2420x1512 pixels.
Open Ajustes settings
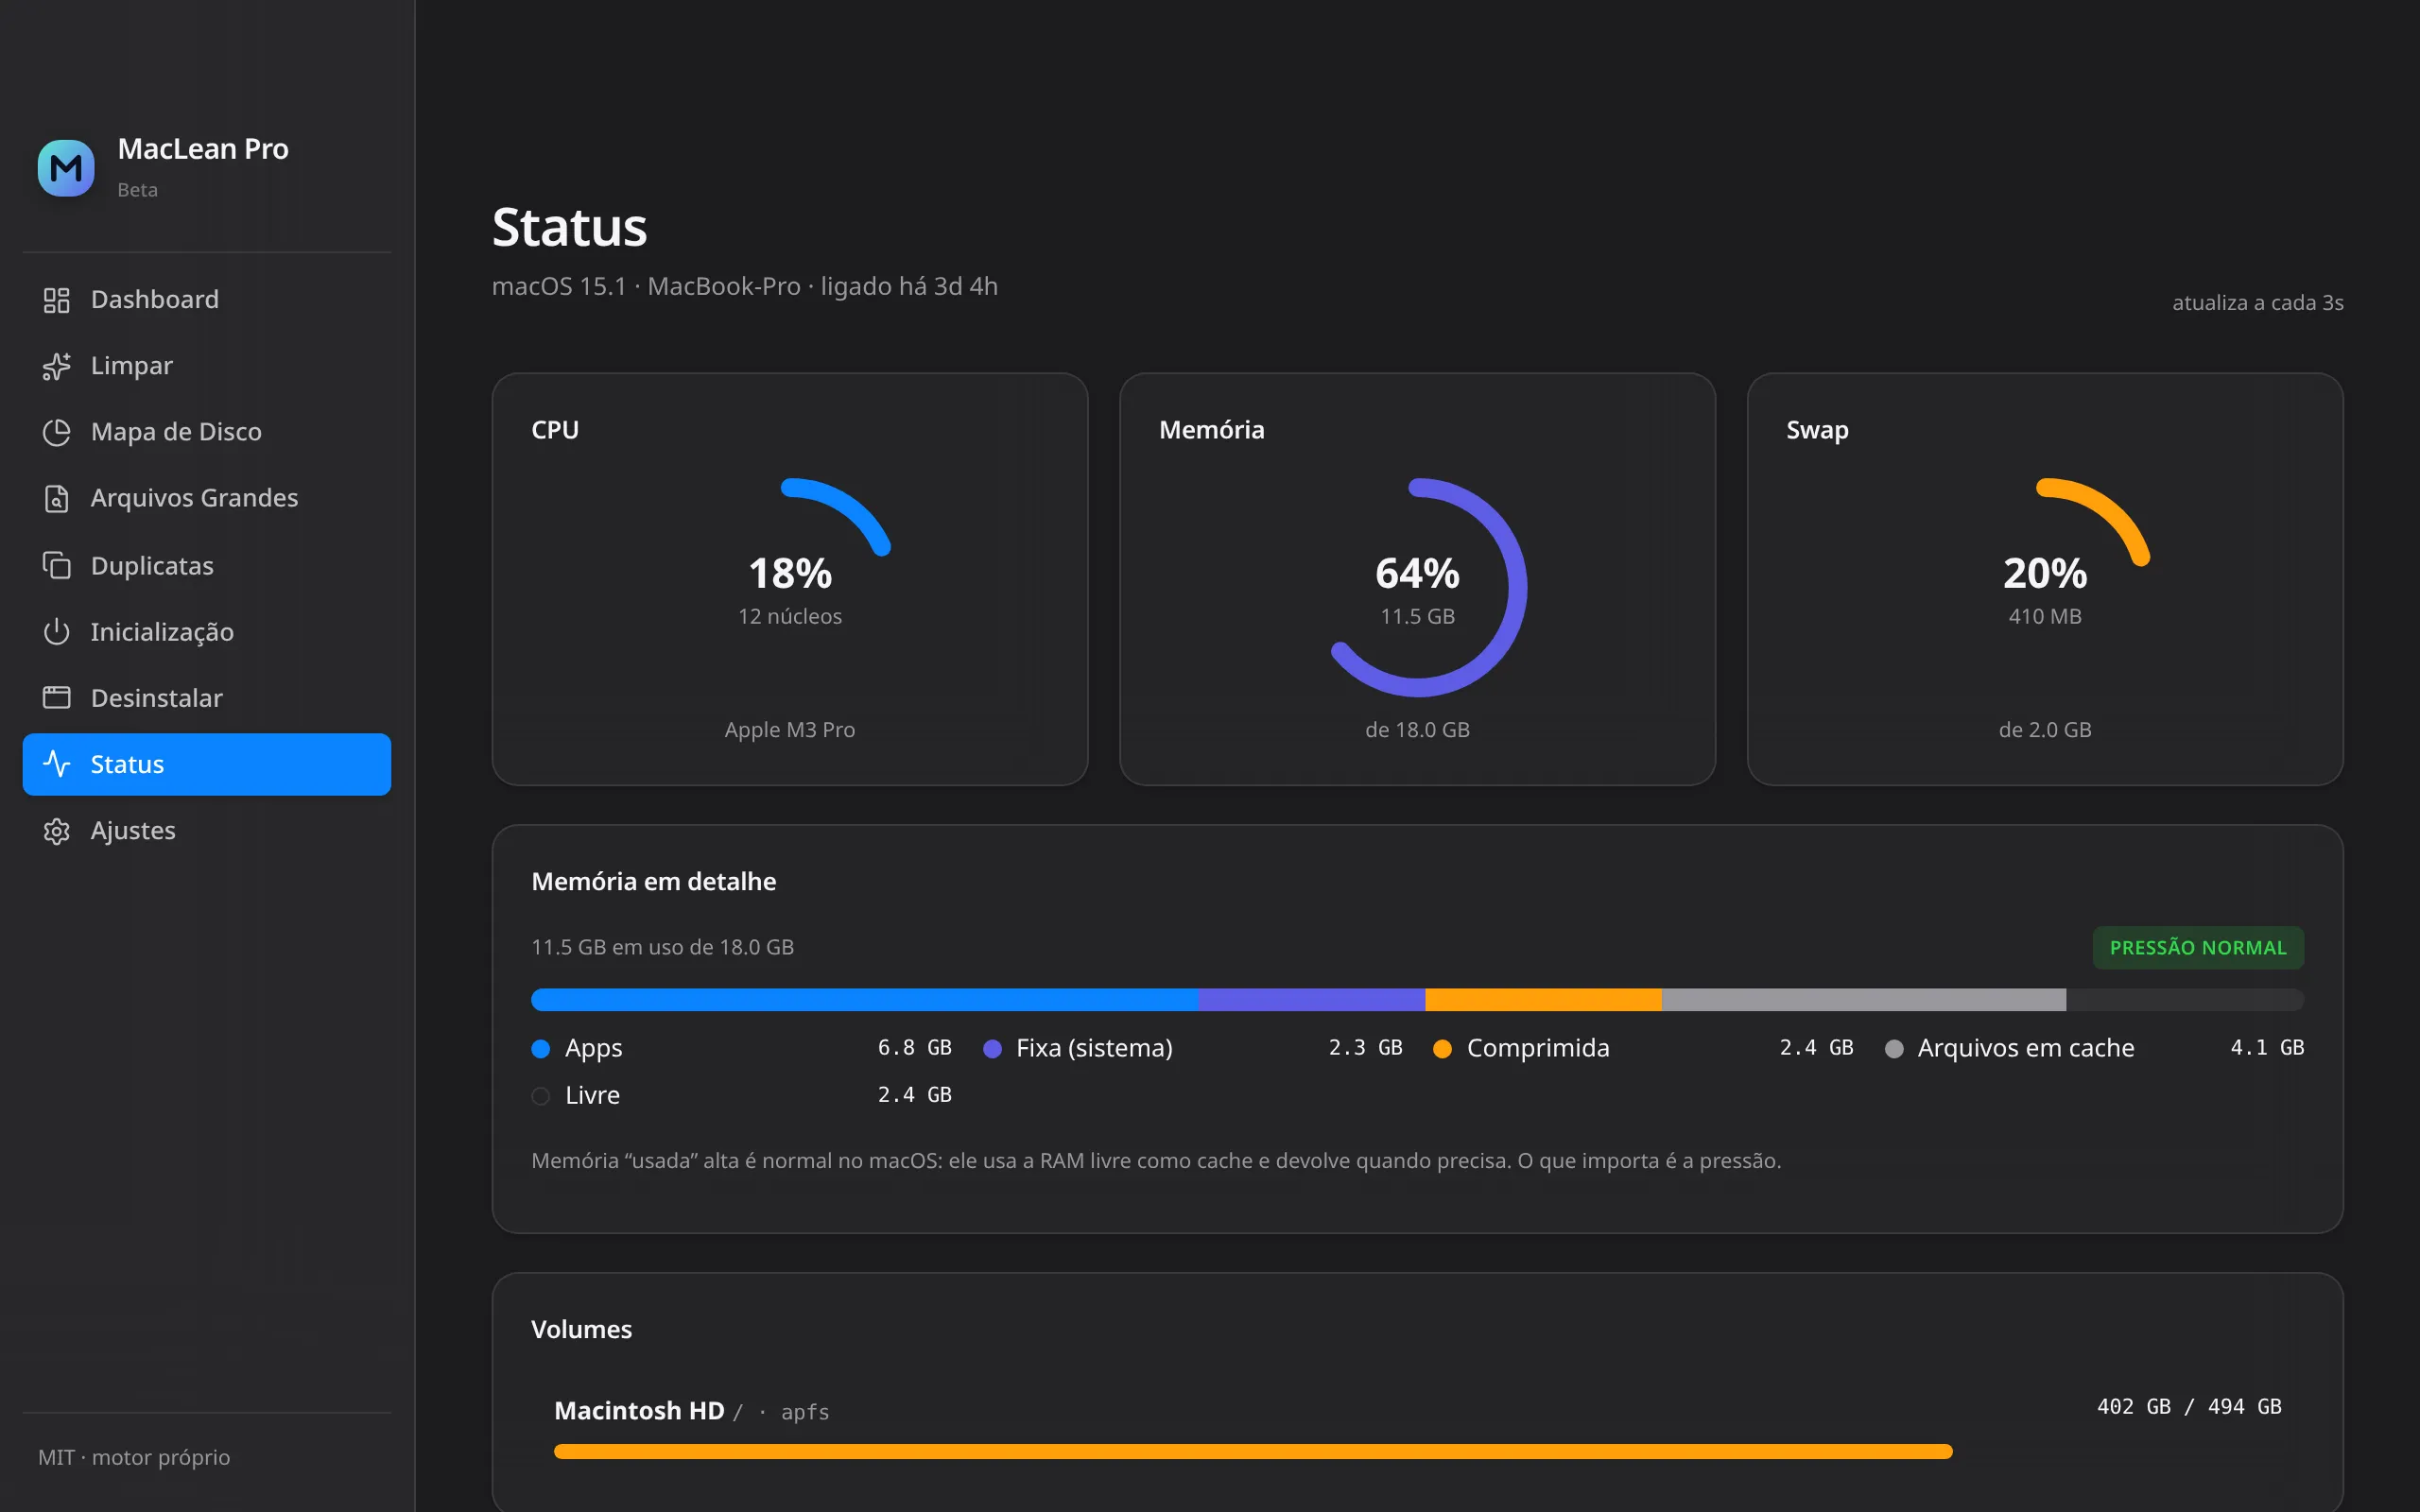(207, 831)
